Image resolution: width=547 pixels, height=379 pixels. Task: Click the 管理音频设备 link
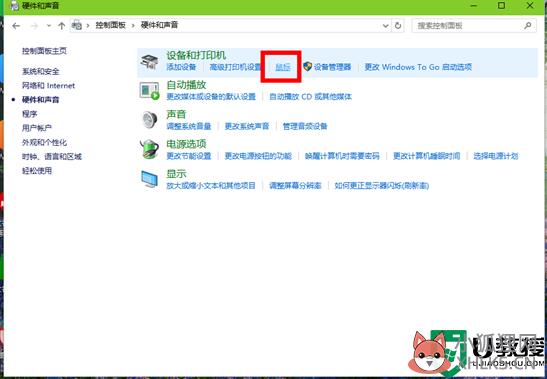point(305,126)
